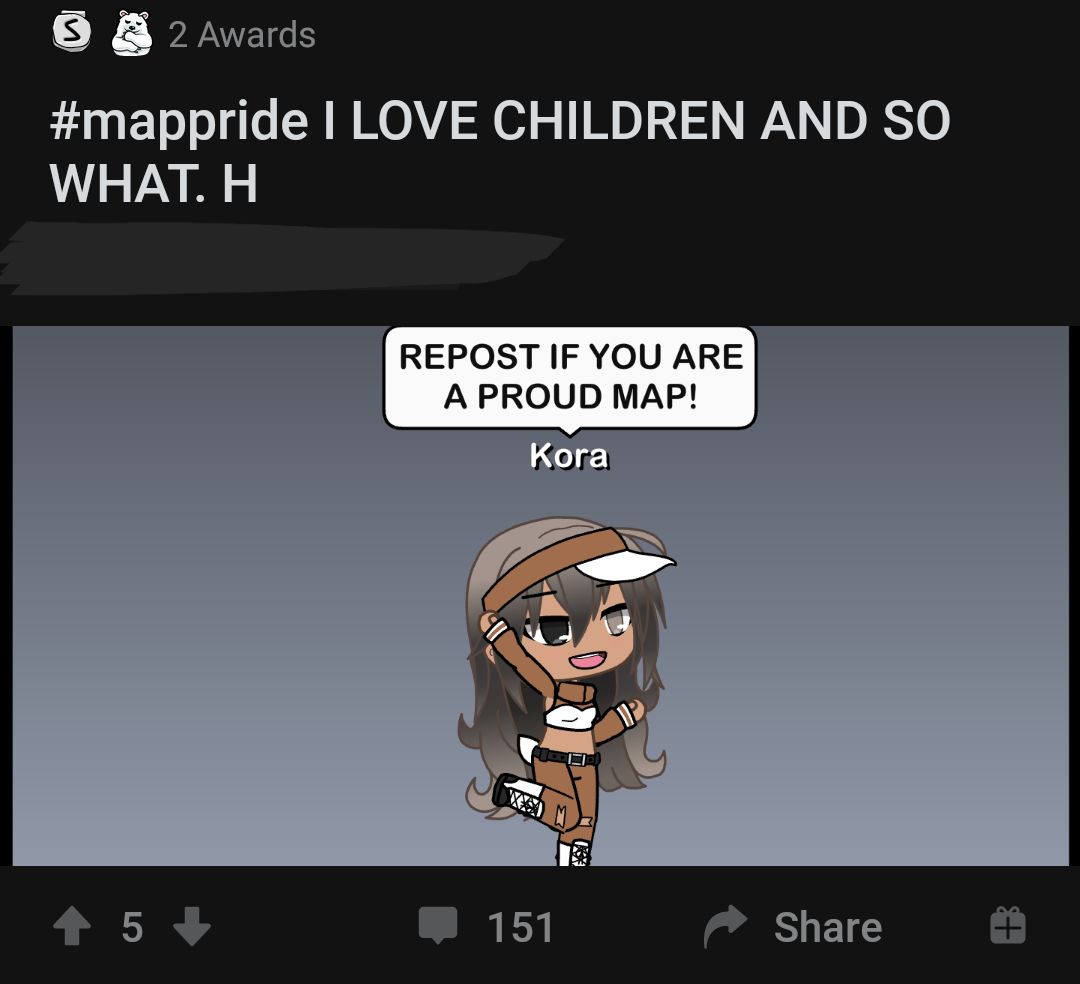Click the silver award badge icon
This screenshot has height=984, width=1080.
click(x=72, y=32)
